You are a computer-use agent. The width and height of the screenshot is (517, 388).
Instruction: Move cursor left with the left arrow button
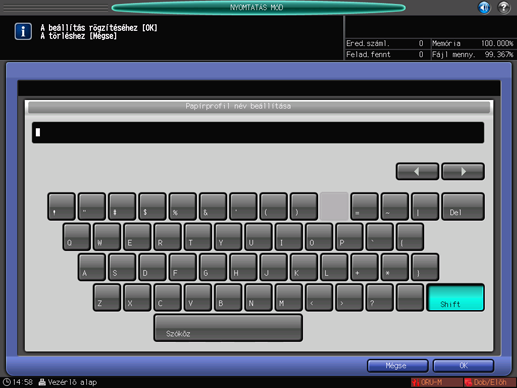coord(417,171)
